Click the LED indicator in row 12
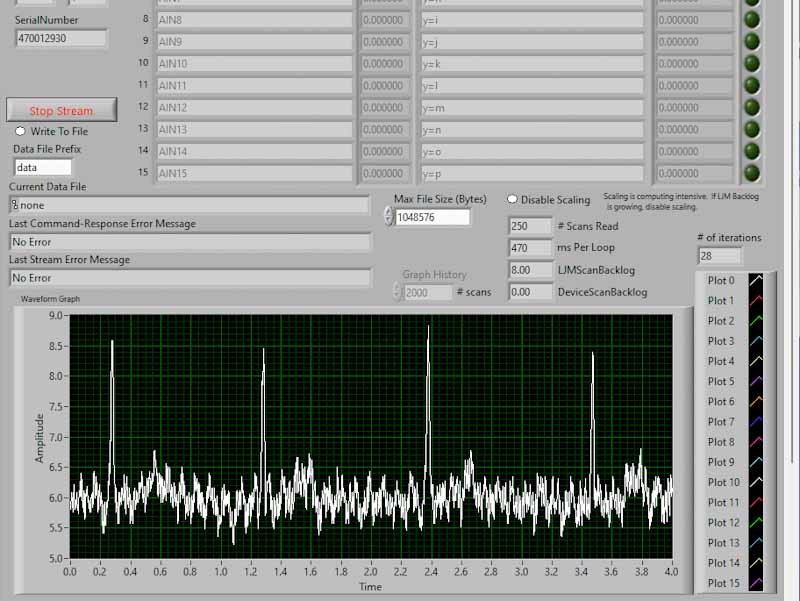Viewport: 800px width, 601px height. coord(751,107)
